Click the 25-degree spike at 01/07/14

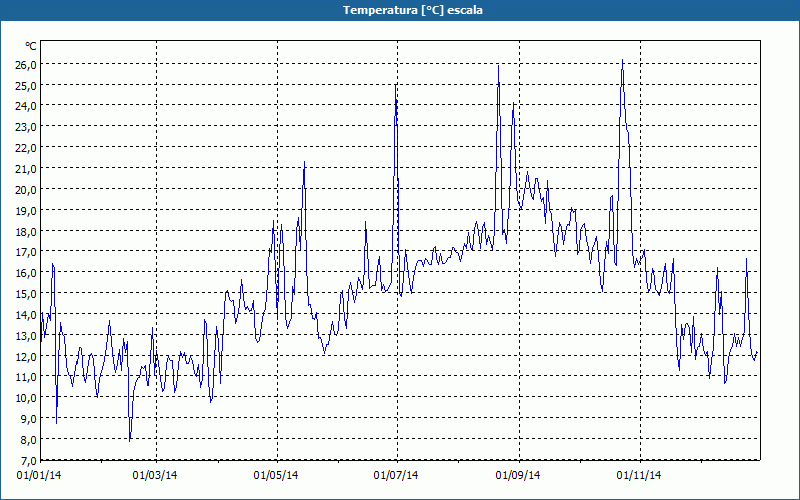pos(396,87)
